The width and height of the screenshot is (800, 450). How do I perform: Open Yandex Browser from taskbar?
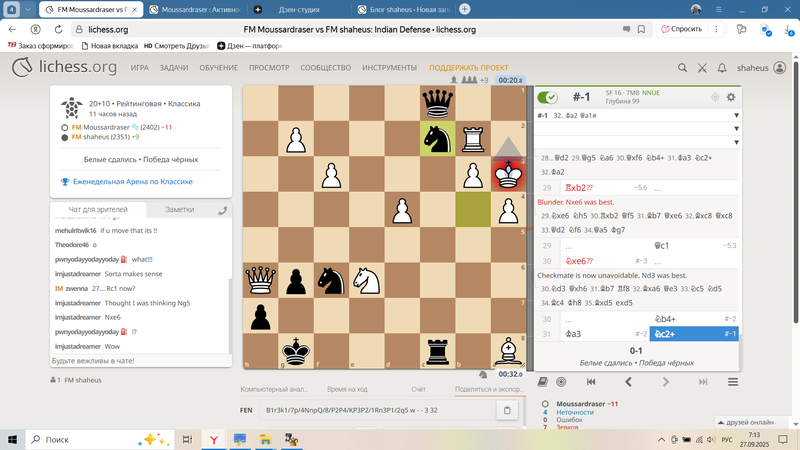click(x=214, y=439)
